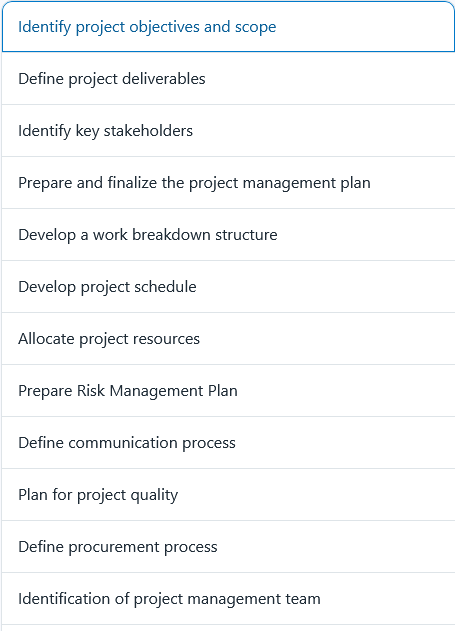
Task: Select 'Define communication process' entry
Action: (228, 442)
